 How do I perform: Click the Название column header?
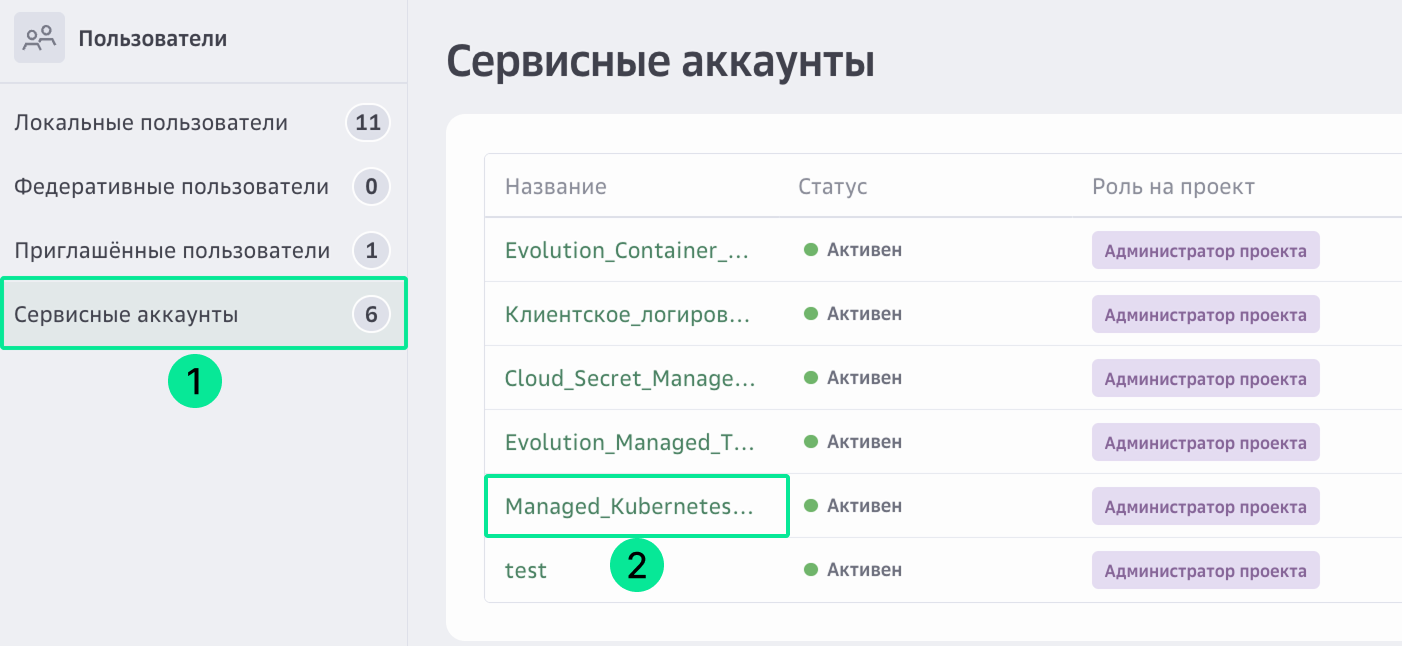point(555,186)
